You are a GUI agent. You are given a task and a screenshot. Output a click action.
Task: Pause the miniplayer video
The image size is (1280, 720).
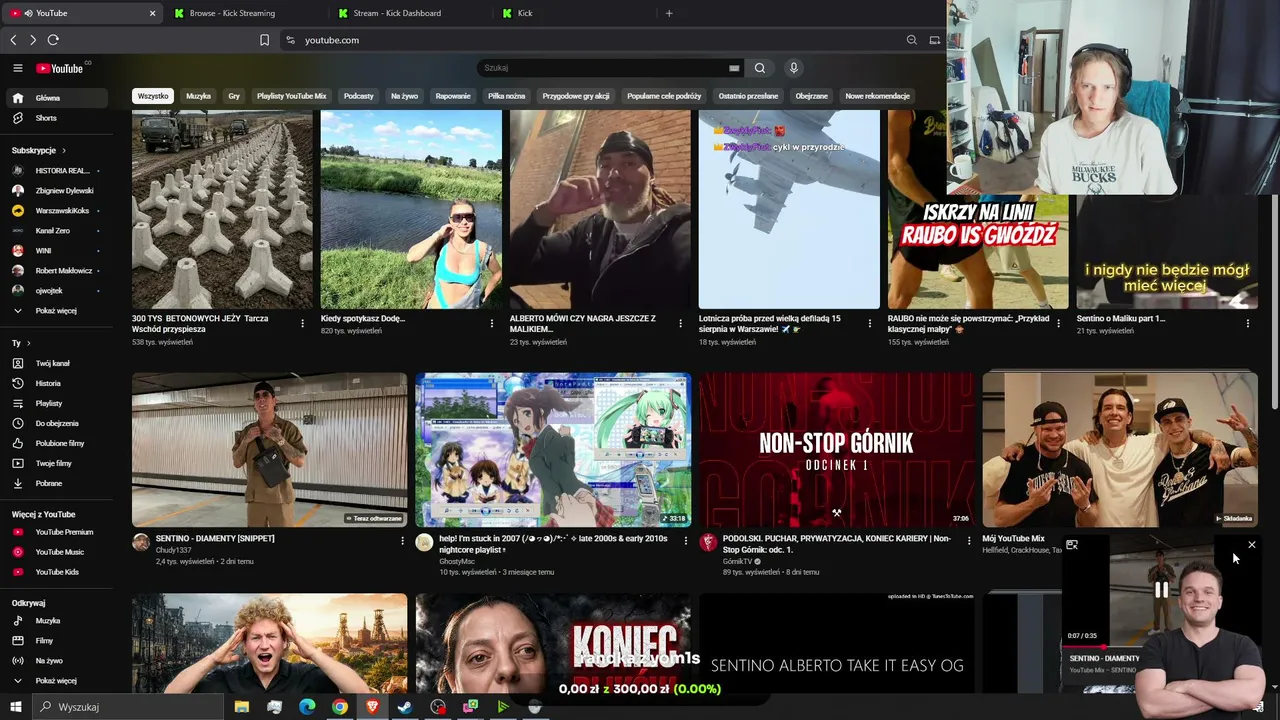click(x=1161, y=590)
